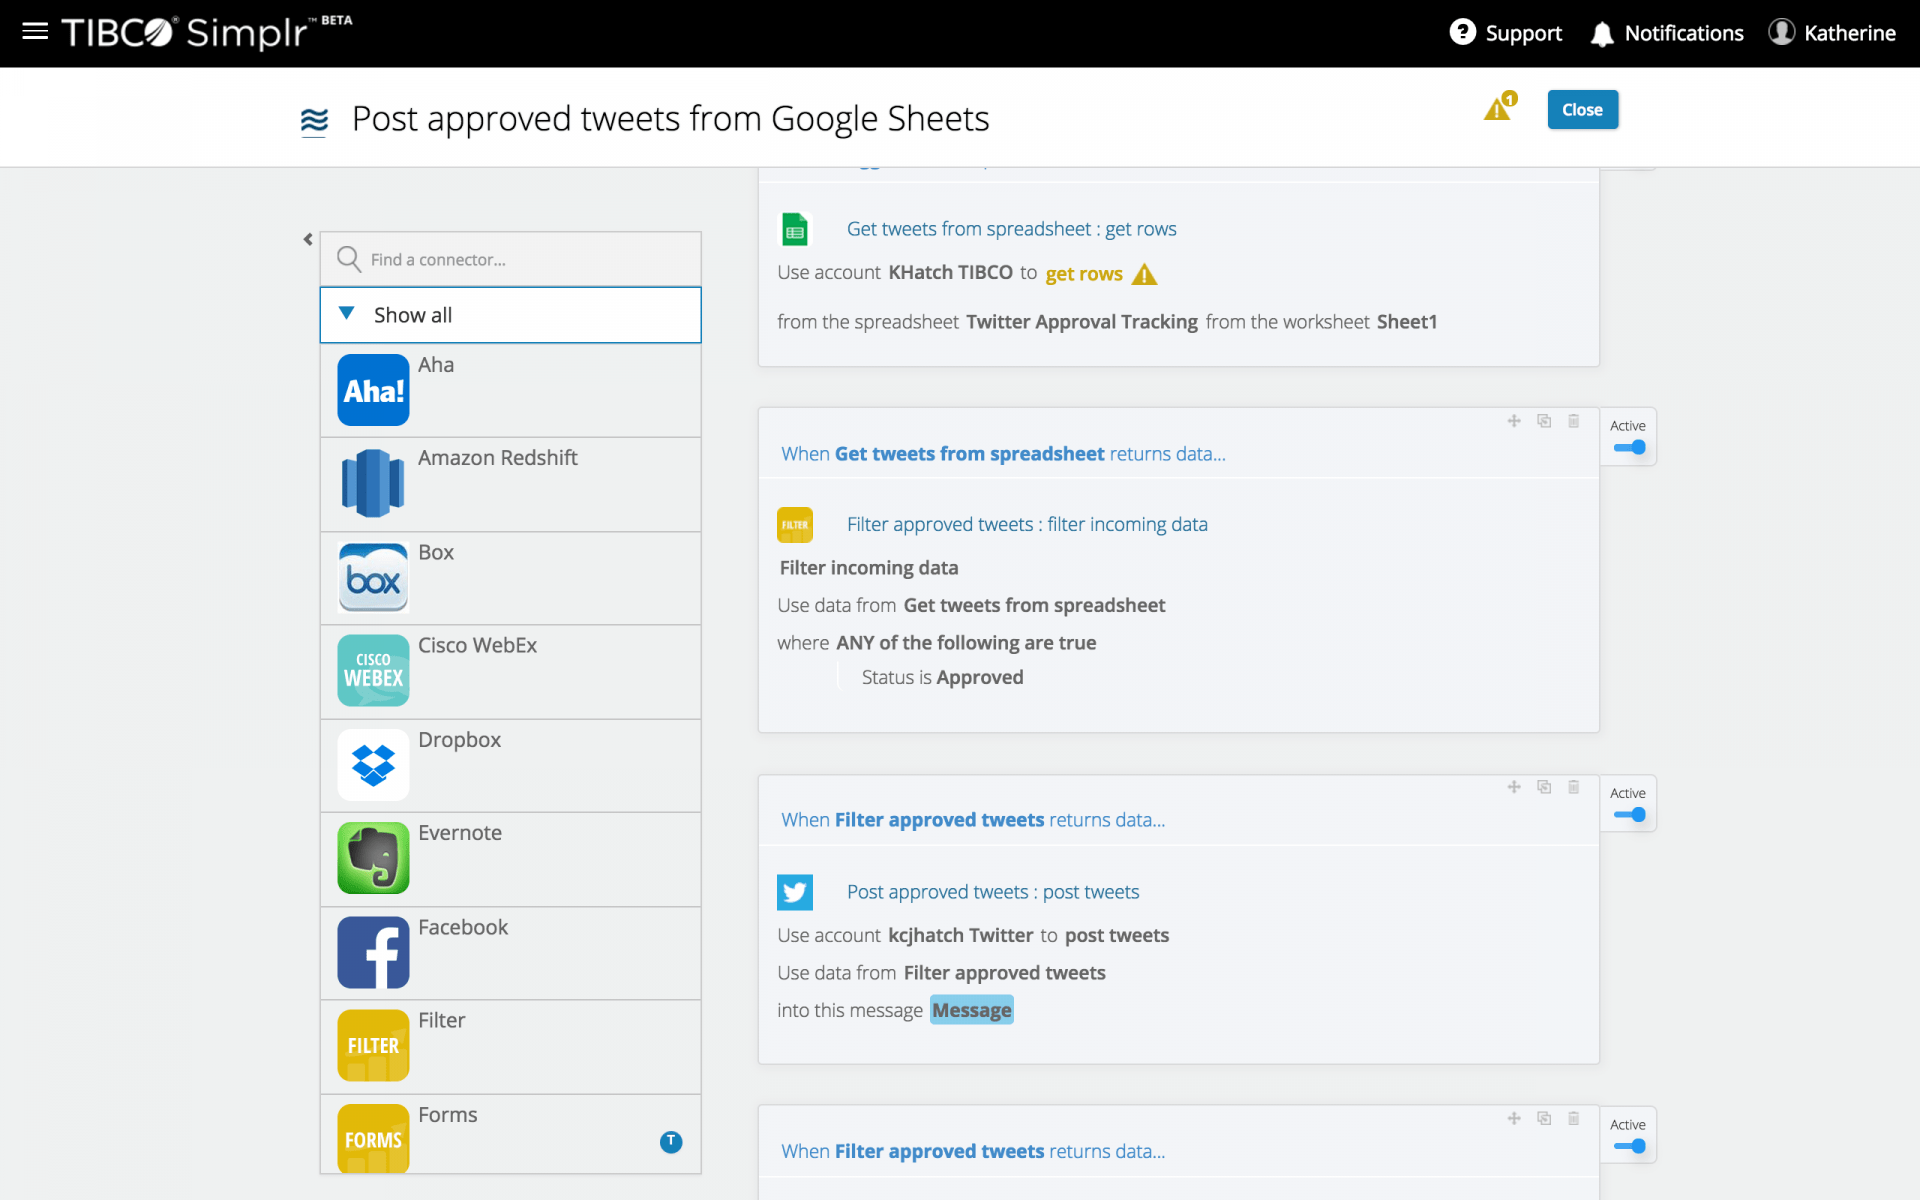Click the Close button
This screenshot has height=1200, width=1920.
pyautogui.click(x=1582, y=109)
